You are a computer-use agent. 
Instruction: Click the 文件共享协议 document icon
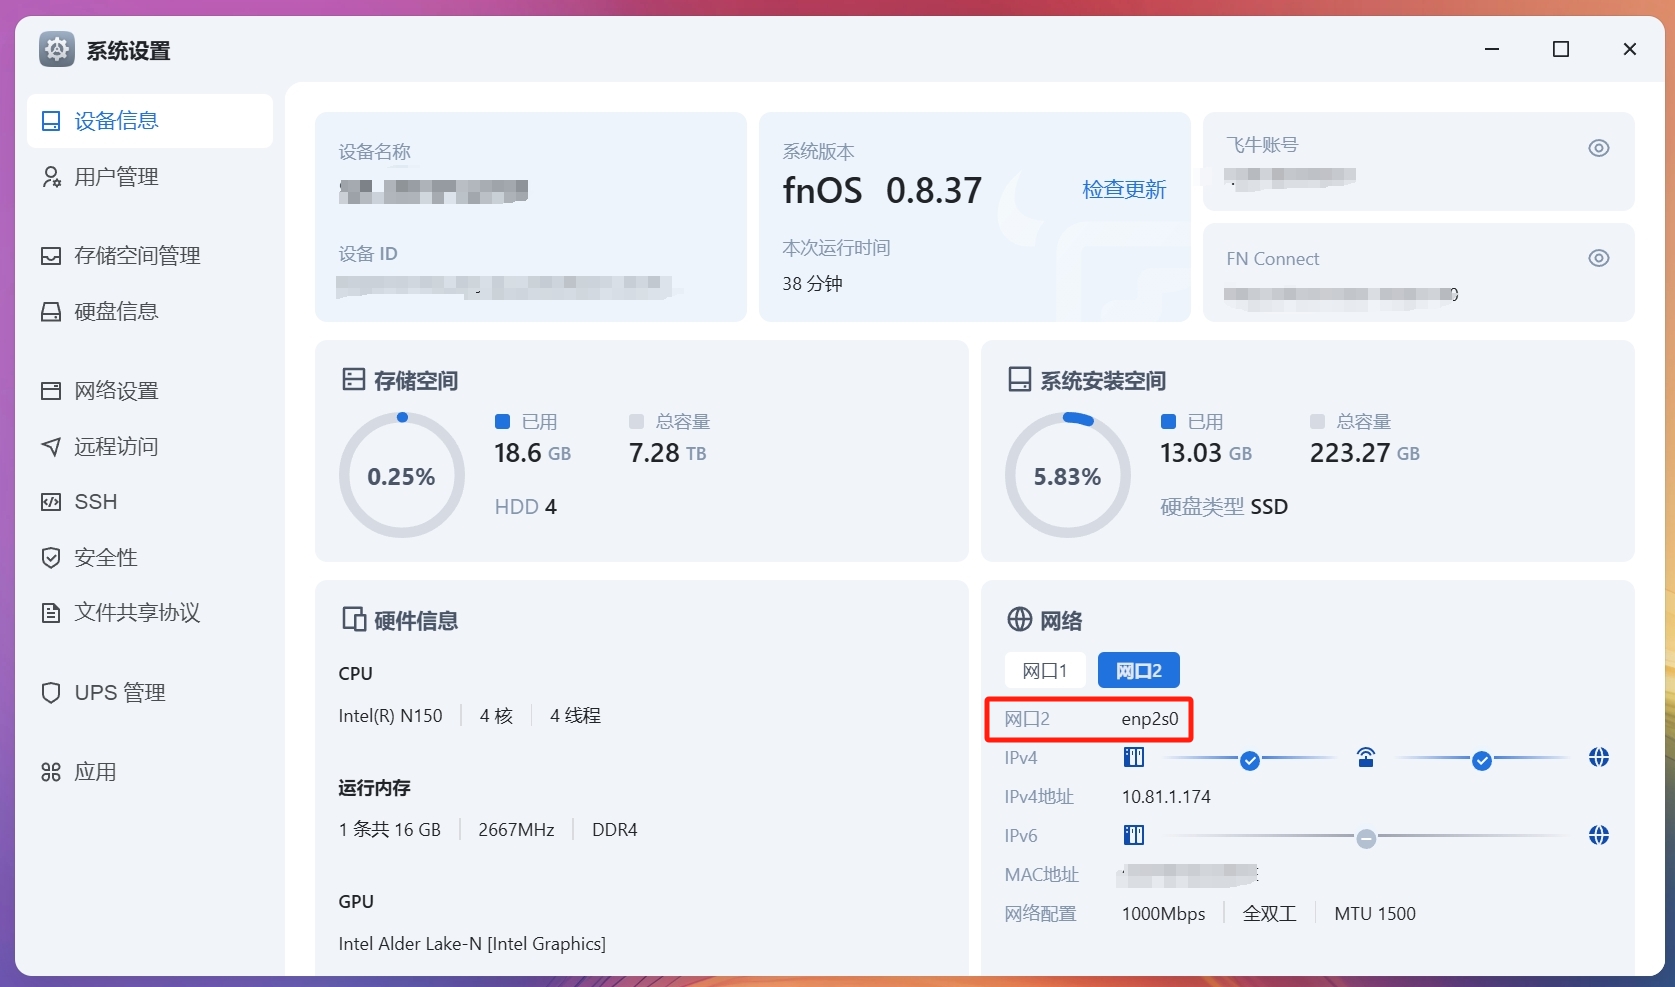click(51, 613)
